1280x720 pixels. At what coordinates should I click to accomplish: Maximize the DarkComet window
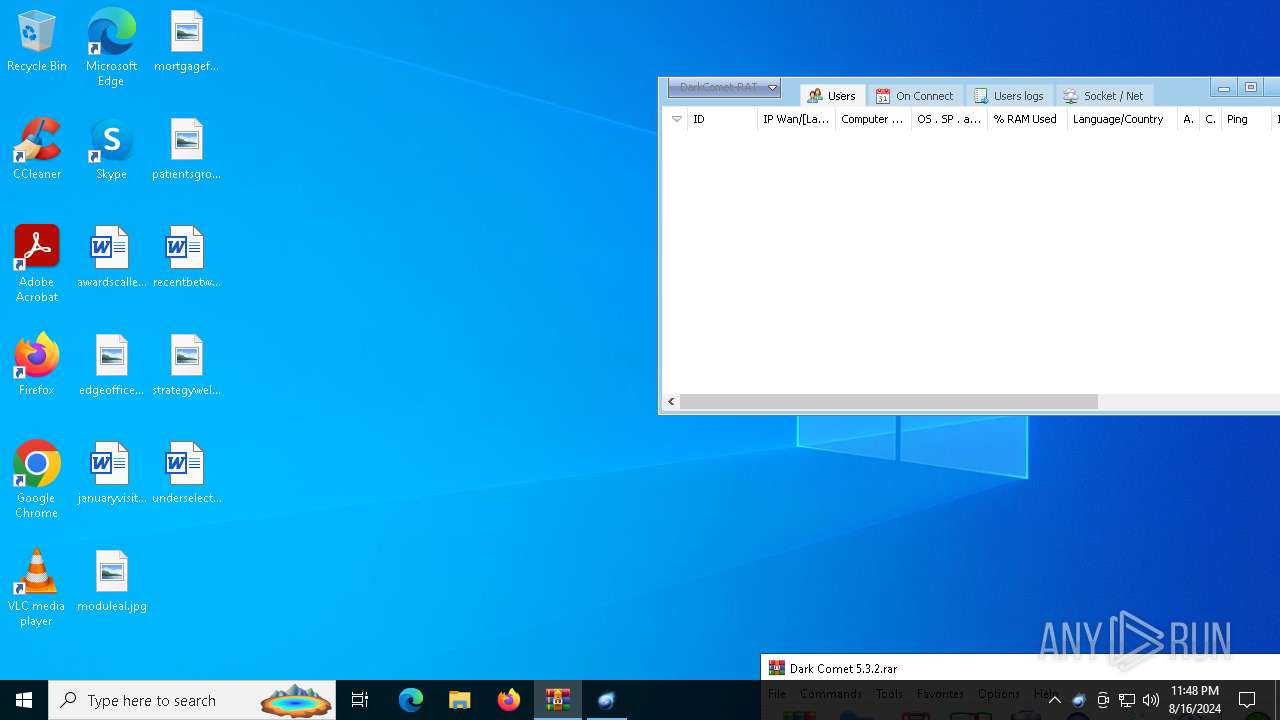[x=1250, y=88]
